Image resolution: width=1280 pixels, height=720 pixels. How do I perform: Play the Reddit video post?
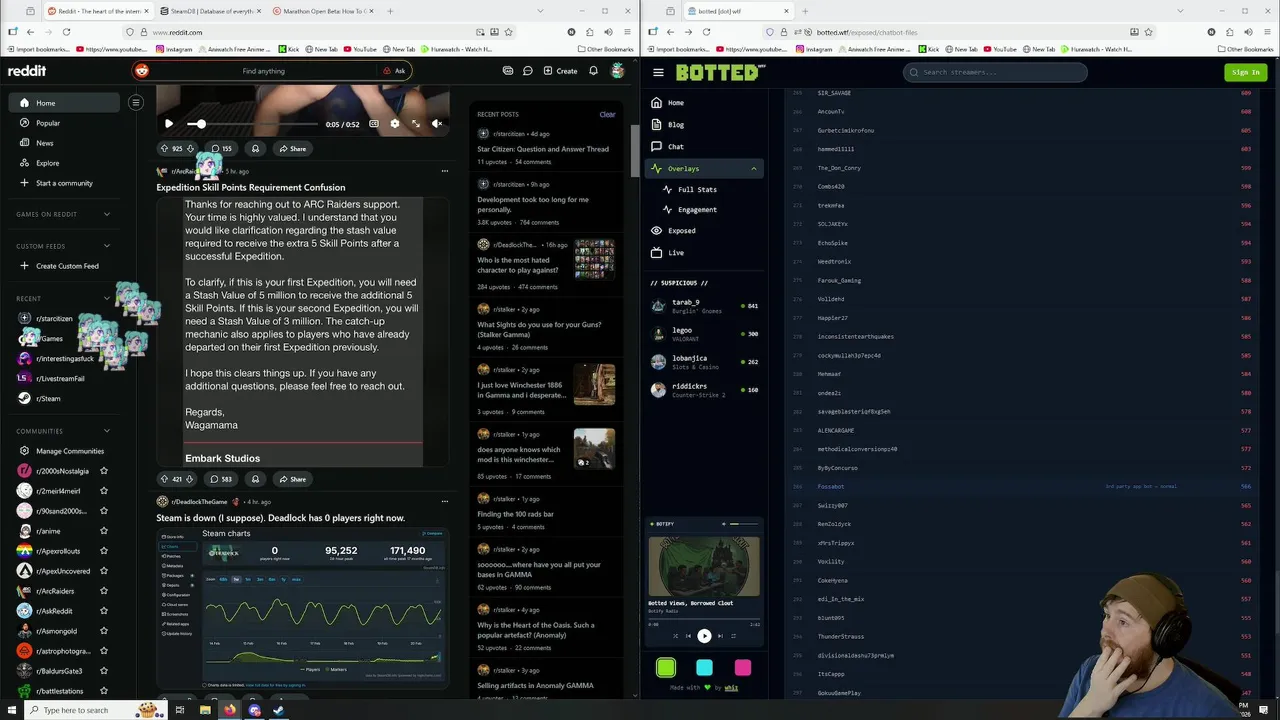pyautogui.click(x=169, y=124)
